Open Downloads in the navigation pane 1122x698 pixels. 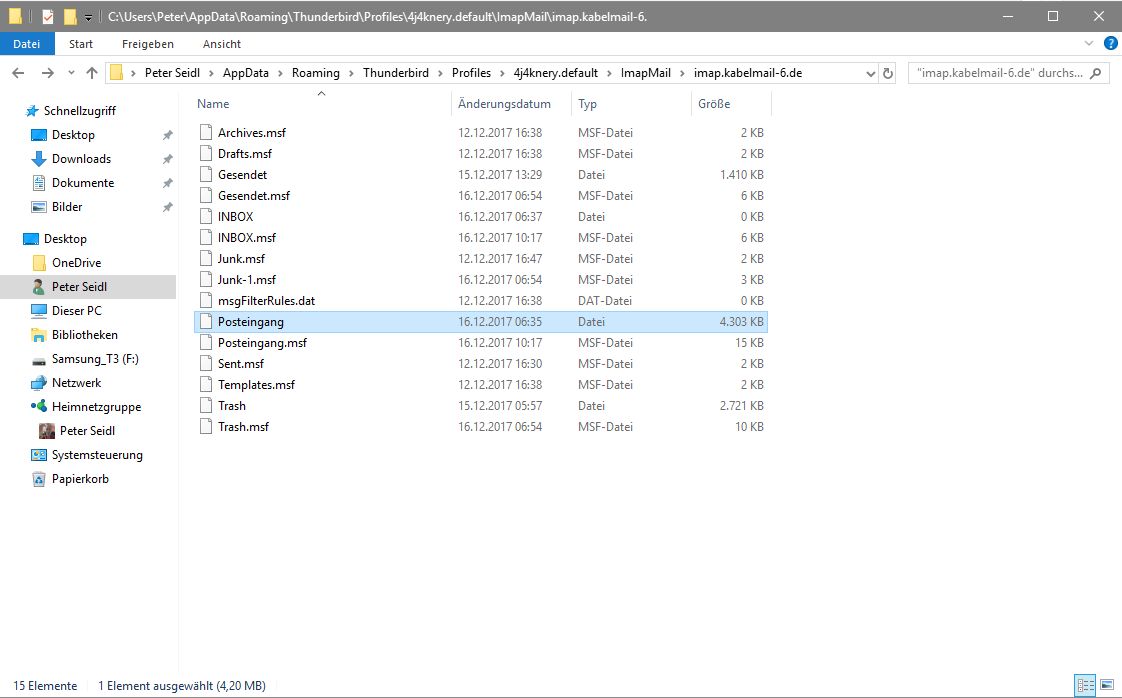[x=81, y=159]
